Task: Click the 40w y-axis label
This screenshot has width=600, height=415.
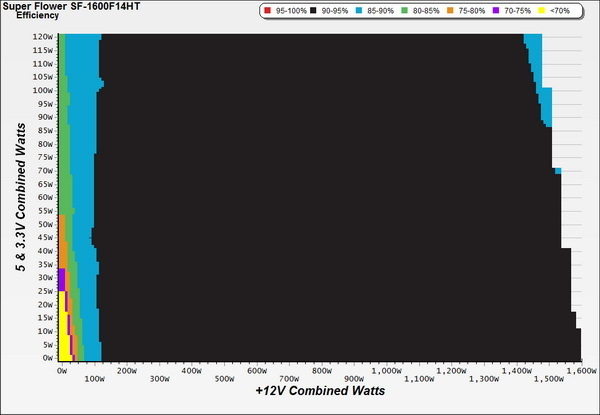Action: point(45,251)
